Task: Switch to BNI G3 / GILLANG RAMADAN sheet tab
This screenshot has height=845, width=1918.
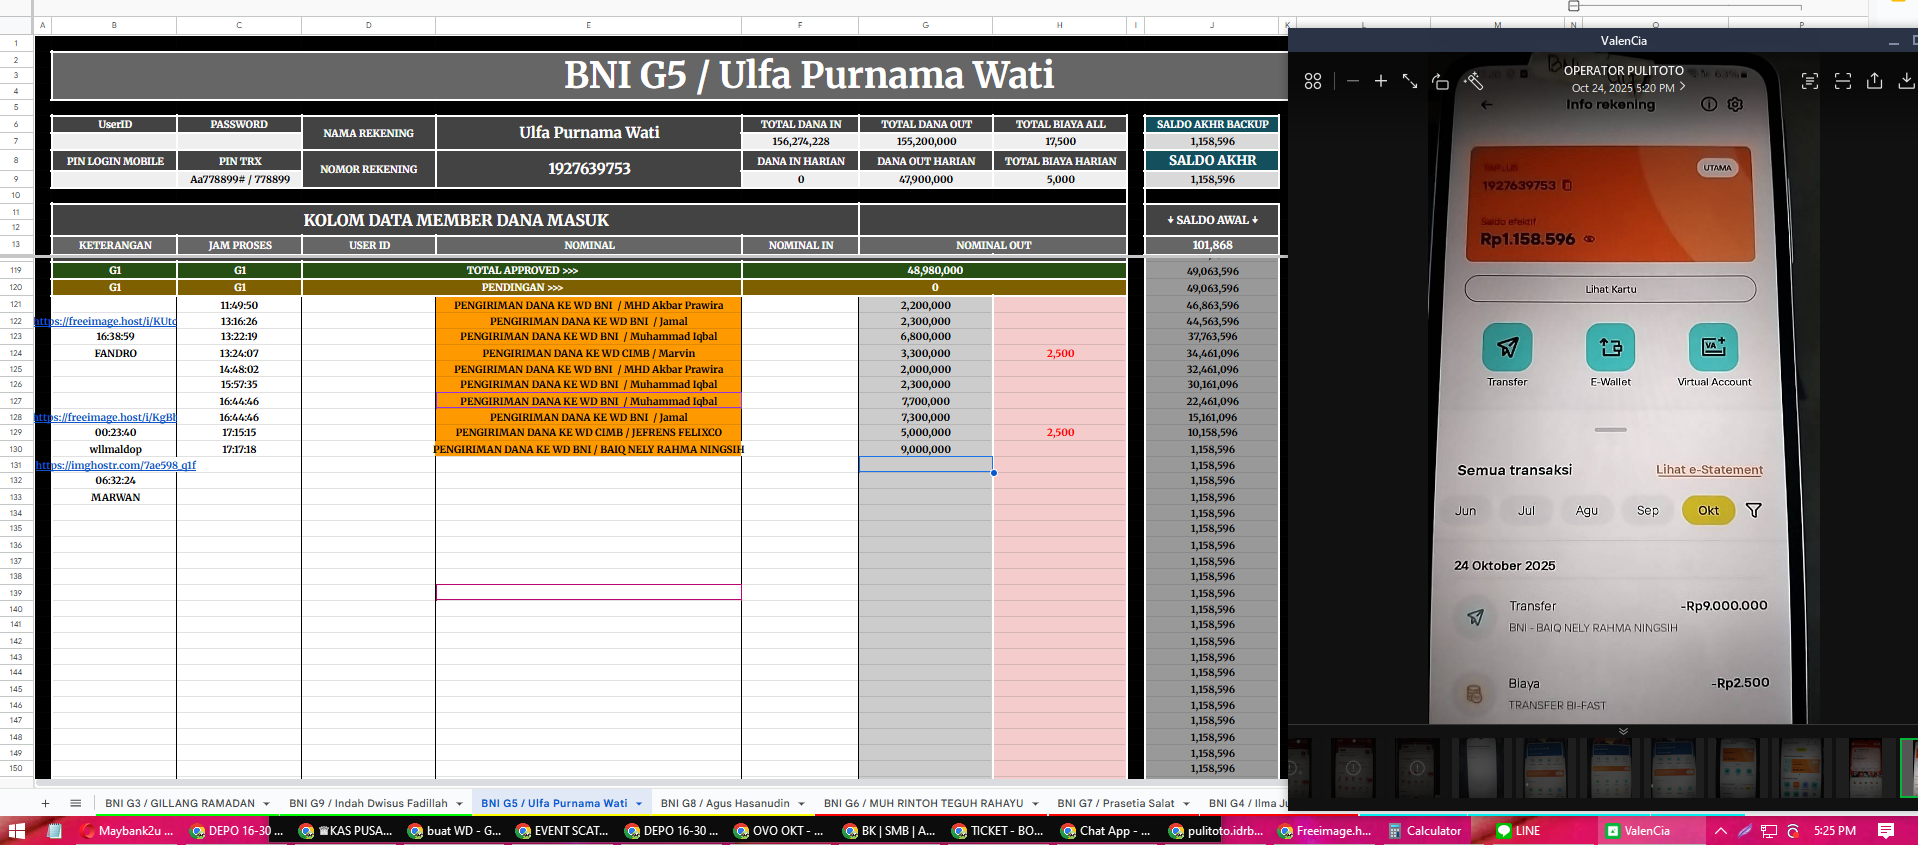Action: [x=180, y=803]
